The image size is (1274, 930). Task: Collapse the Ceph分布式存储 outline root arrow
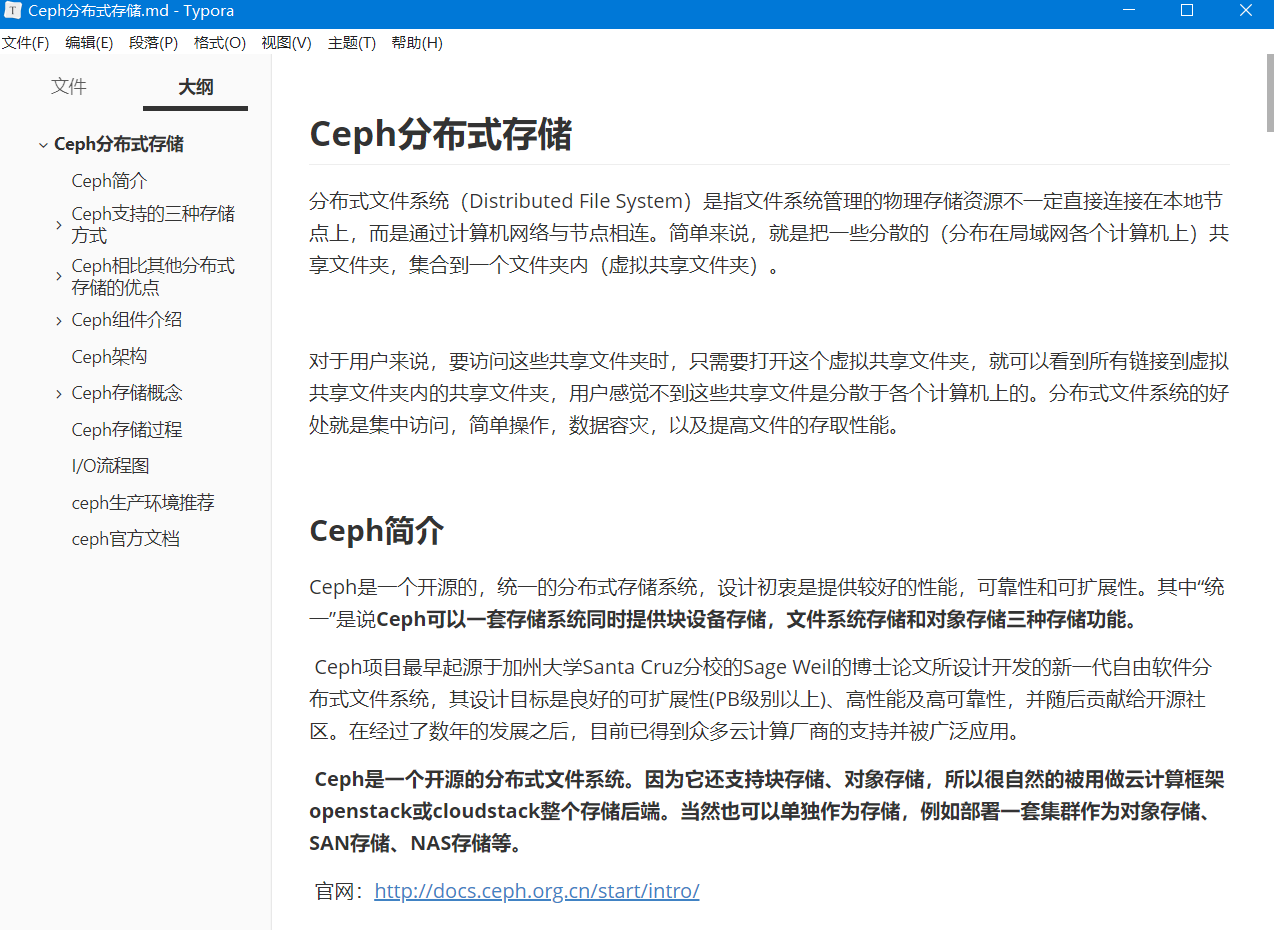click(43, 145)
